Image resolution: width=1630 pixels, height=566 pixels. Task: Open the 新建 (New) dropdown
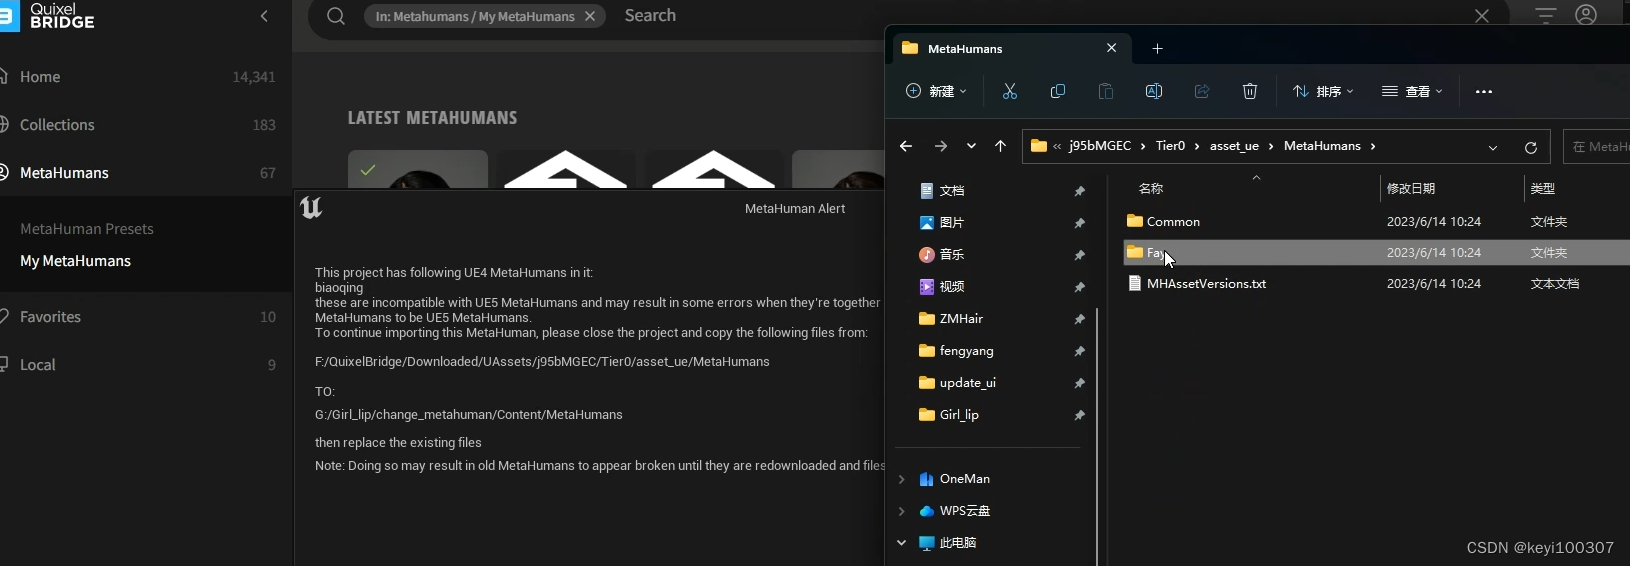click(x=936, y=91)
